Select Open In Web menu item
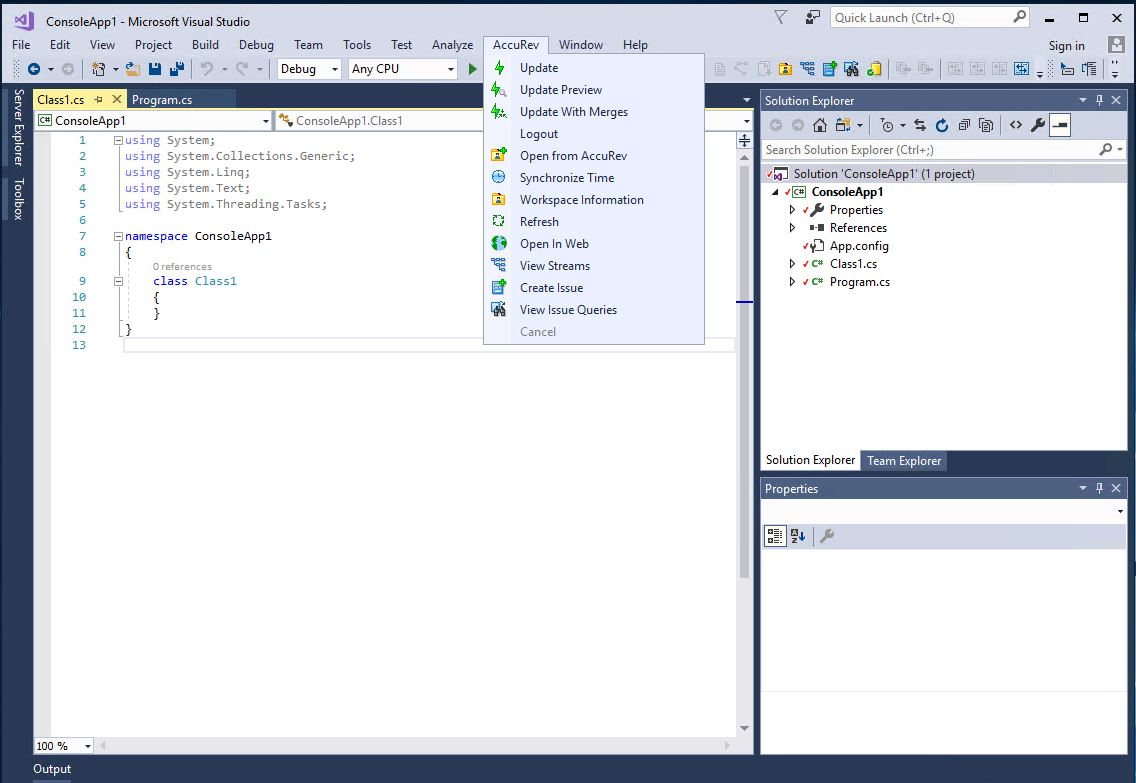 [594, 244]
